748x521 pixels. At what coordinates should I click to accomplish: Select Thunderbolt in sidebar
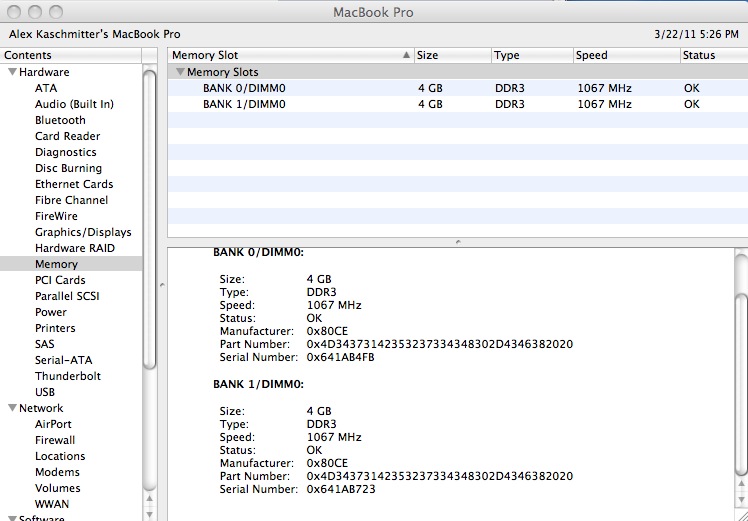tap(68, 376)
